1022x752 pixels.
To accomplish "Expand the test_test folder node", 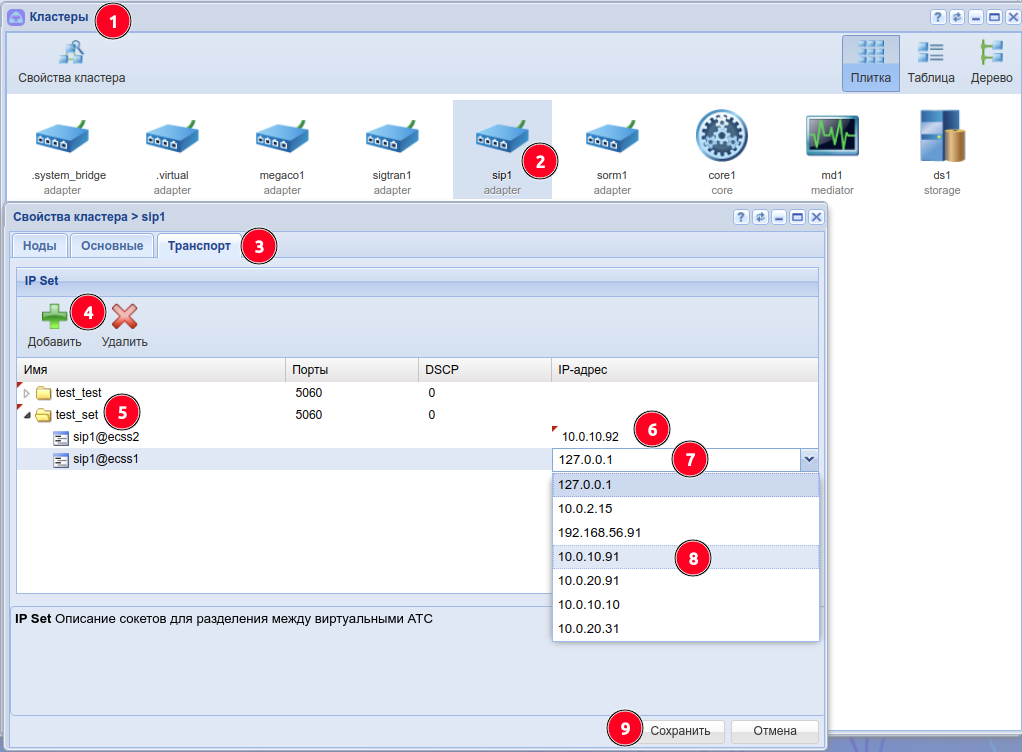I will [x=27, y=393].
